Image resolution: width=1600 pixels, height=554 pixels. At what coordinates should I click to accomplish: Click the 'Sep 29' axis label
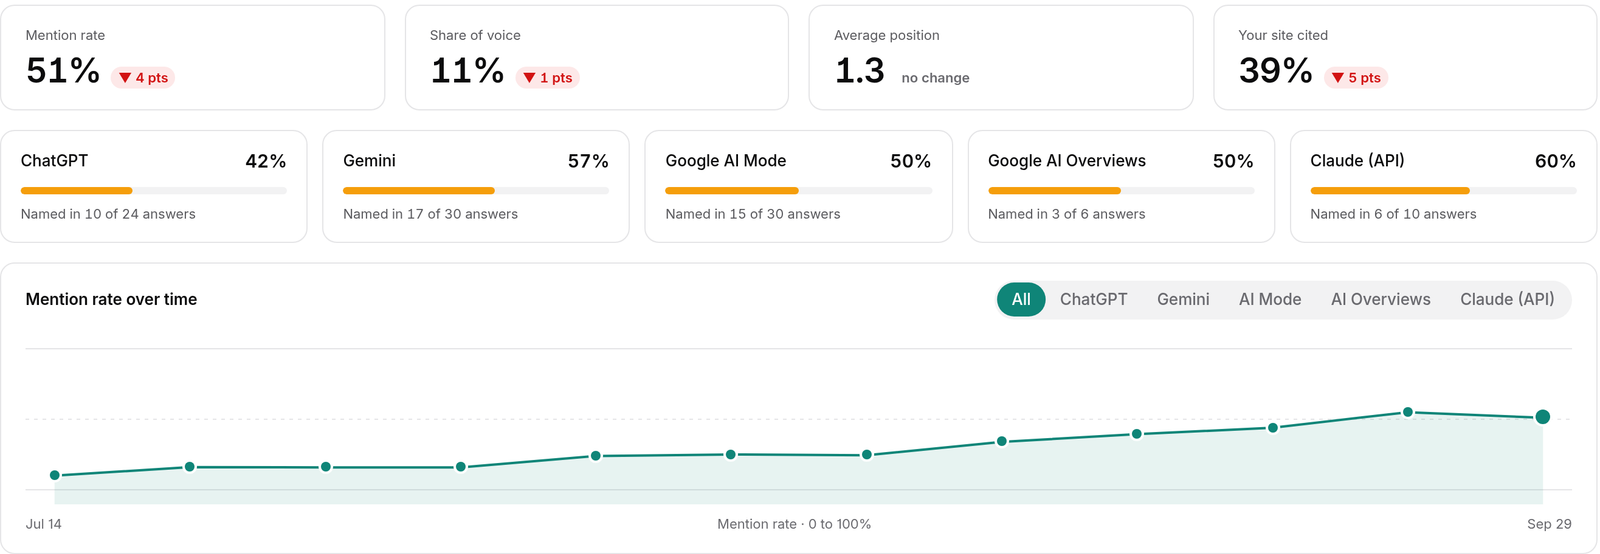pyautogui.click(x=1549, y=524)
